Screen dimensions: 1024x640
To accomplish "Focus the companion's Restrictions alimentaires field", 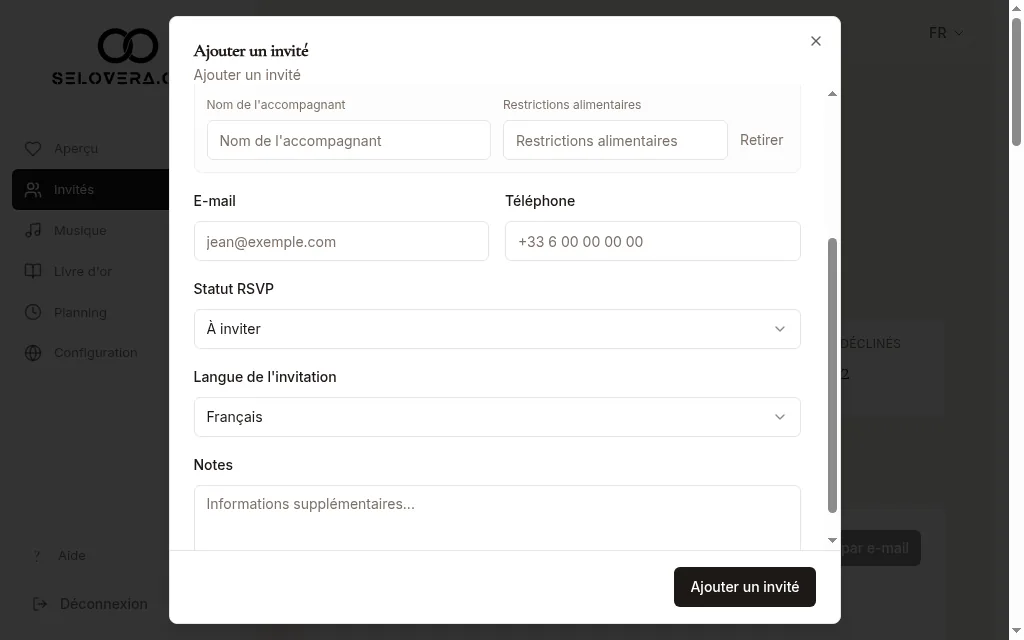I will point(615,140).
